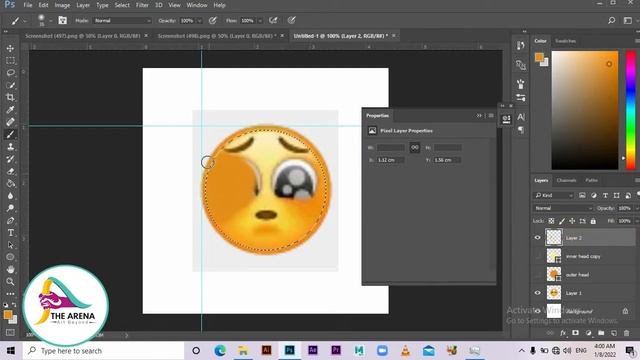Screen dimensions: 640x360
Task: Open brush preset picker arrow
Action: [51, 20]
